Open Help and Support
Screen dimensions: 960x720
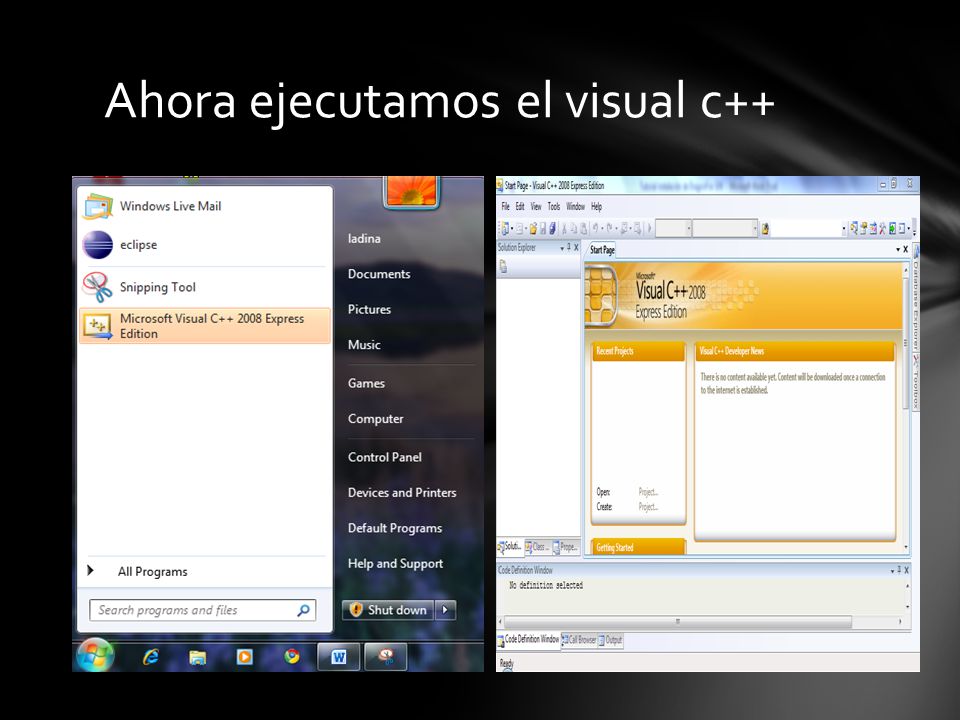pos(396,564)
